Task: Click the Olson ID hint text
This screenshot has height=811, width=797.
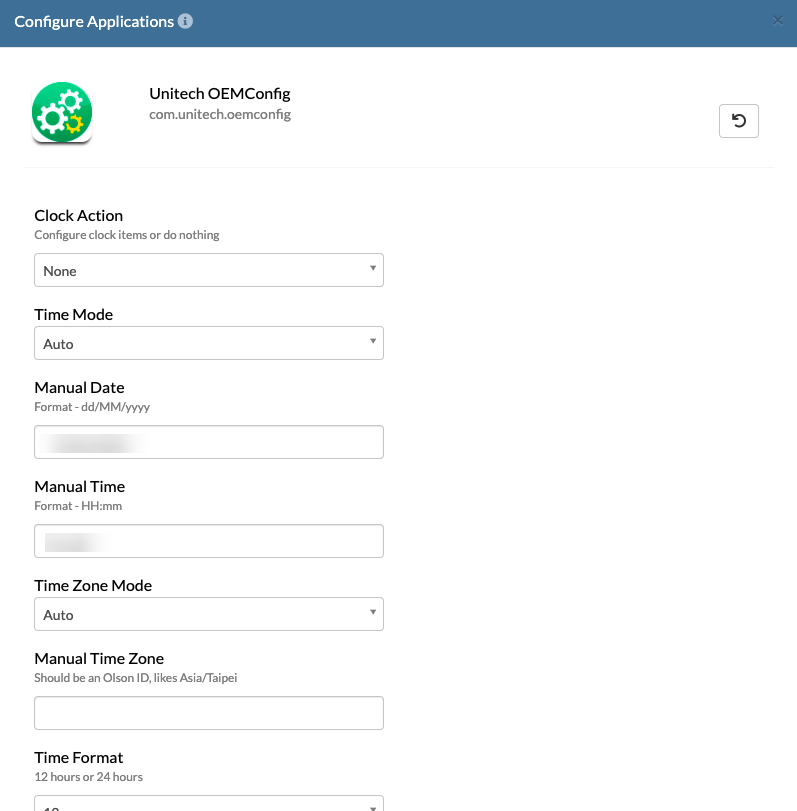Action: pyautogui.click(x=136, y=678)
